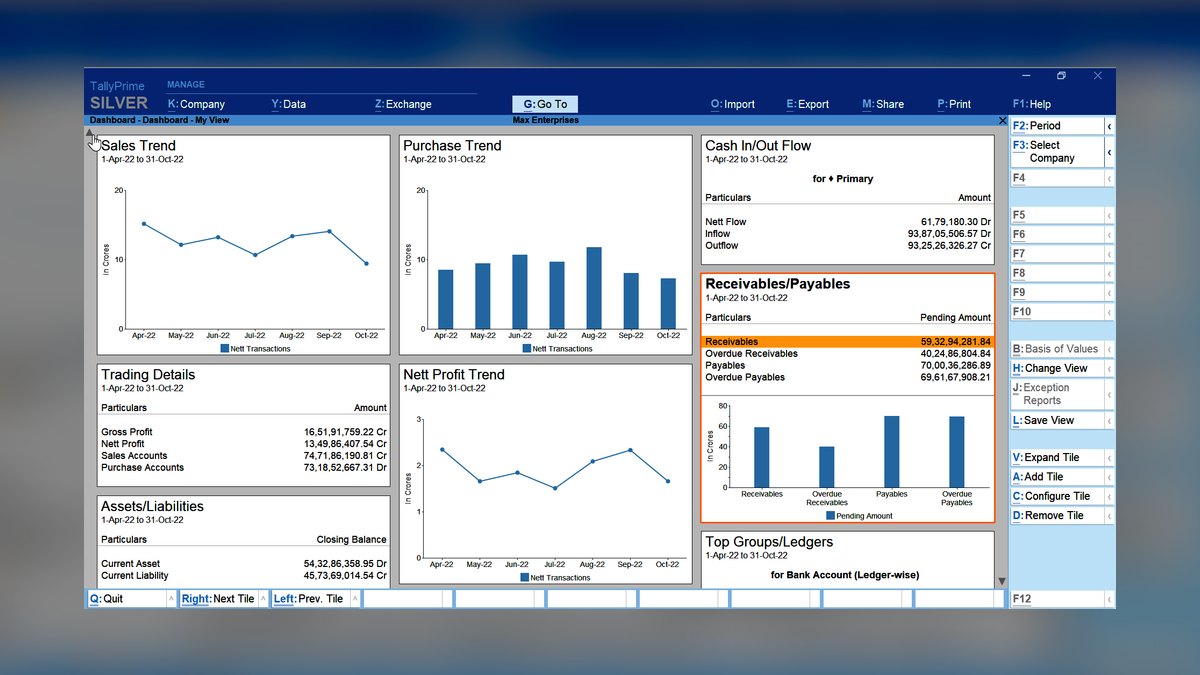
Task: Click the Current Asset row
Action: (243, 564)
